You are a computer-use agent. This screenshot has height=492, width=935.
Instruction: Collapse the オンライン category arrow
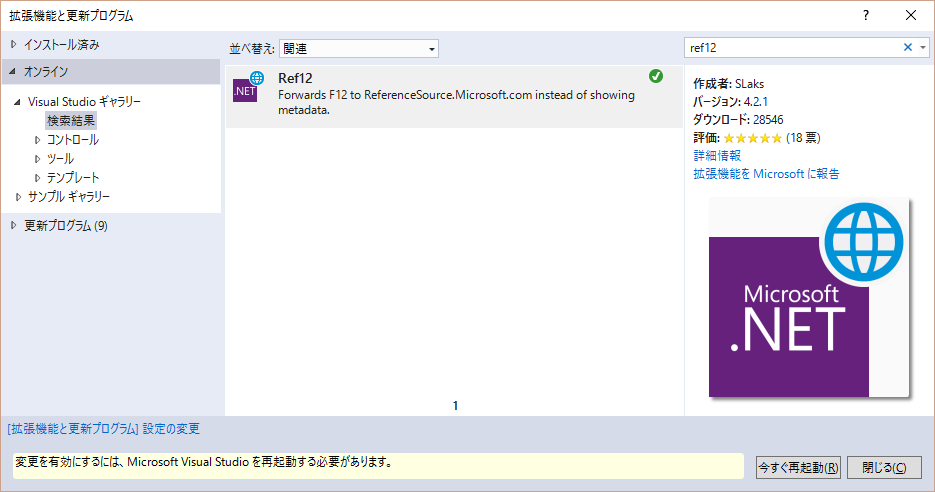tap(13, 72)
